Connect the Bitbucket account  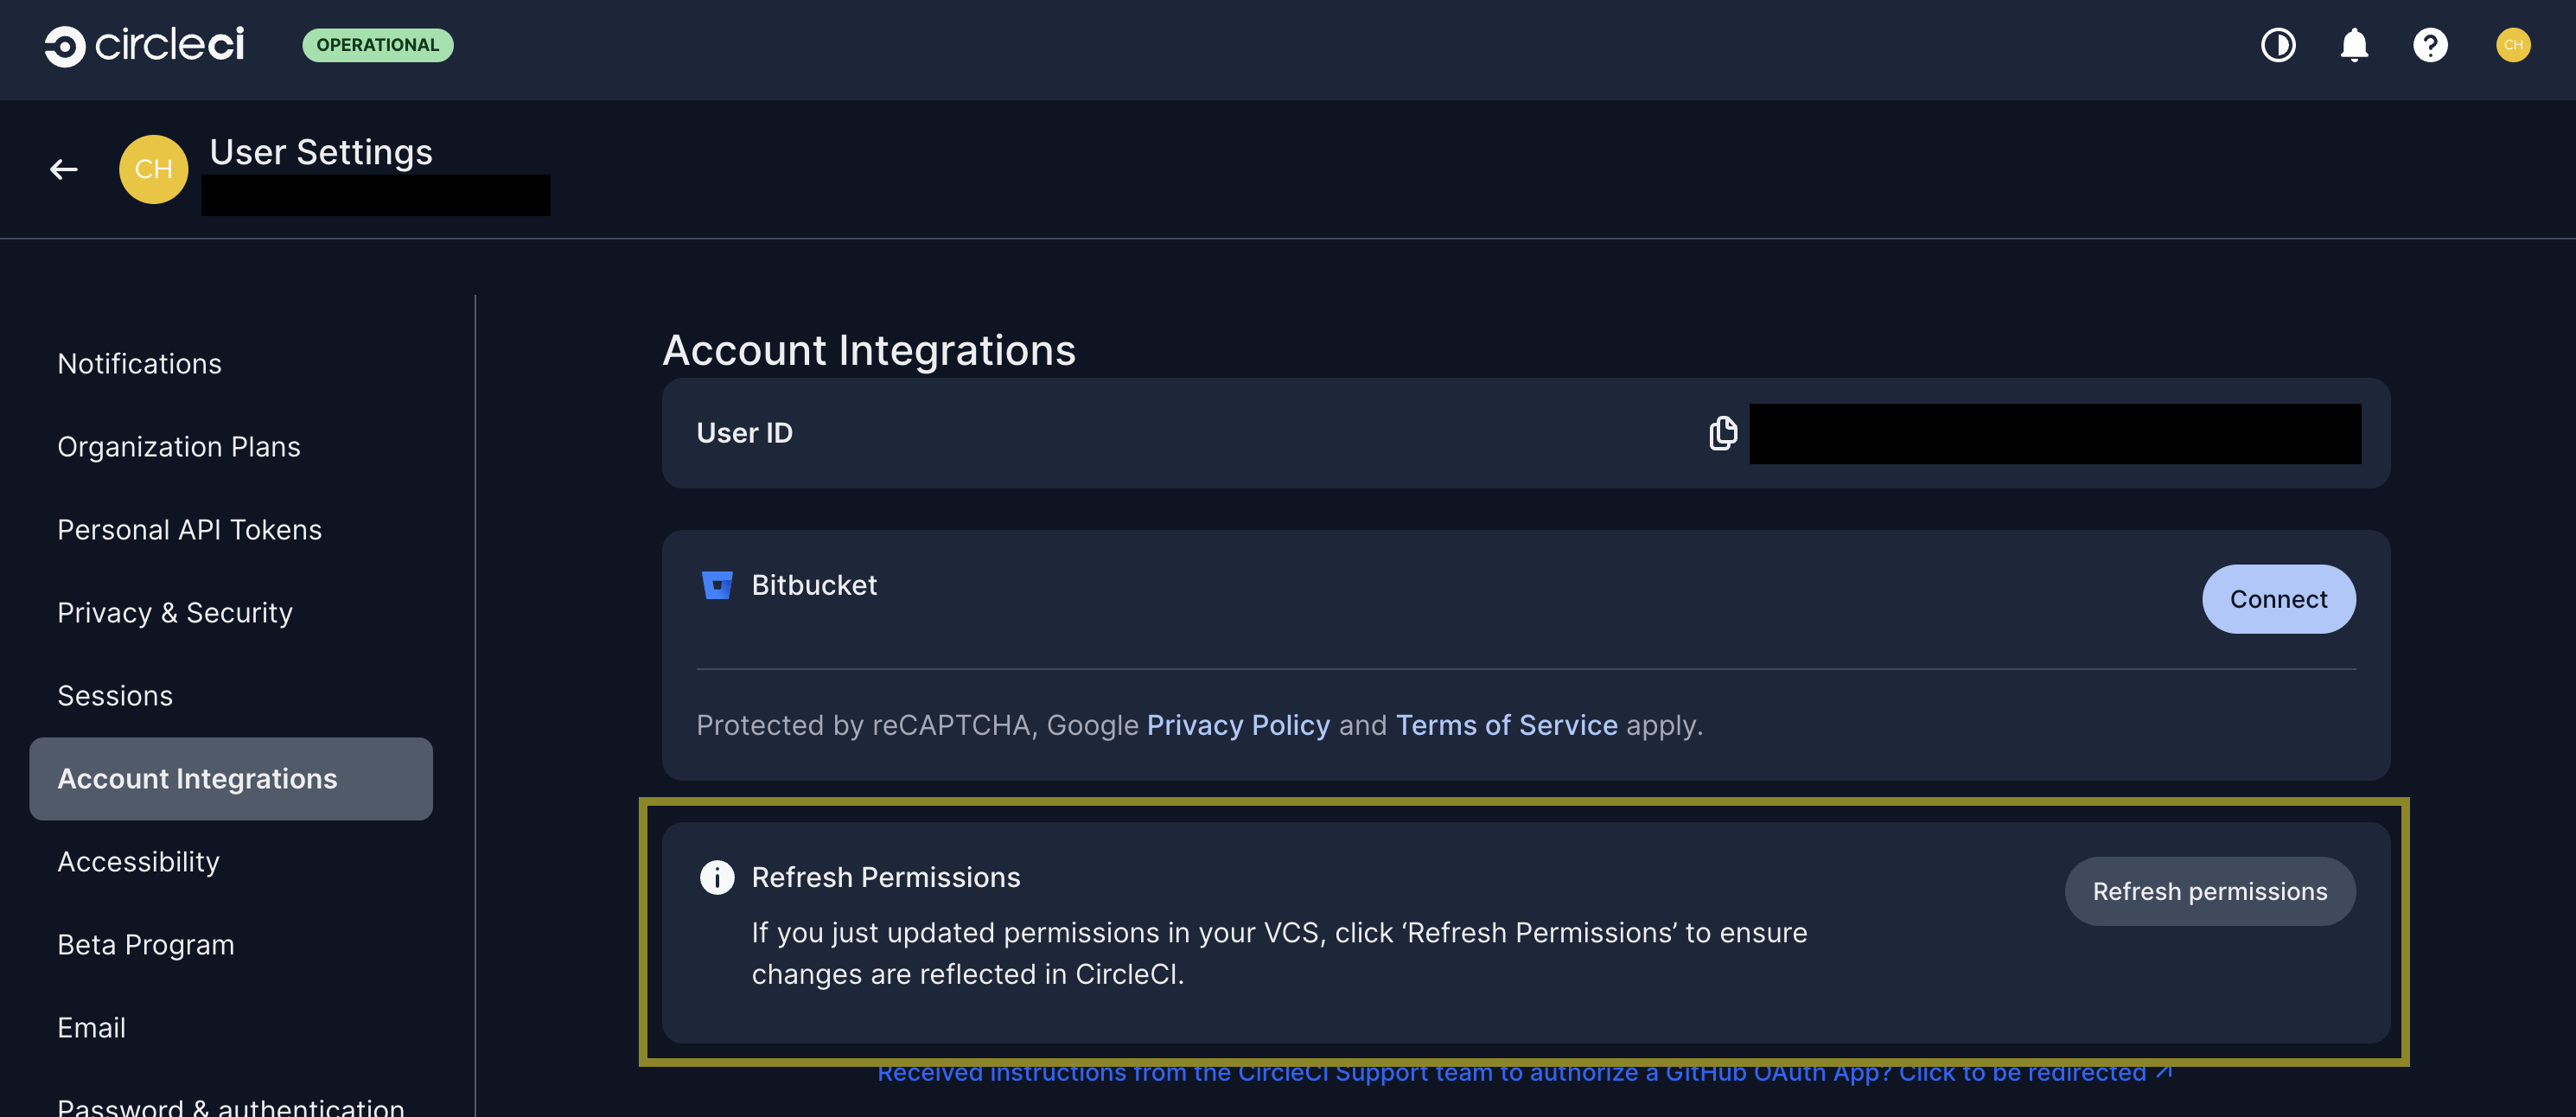(x=2279, y=599)
